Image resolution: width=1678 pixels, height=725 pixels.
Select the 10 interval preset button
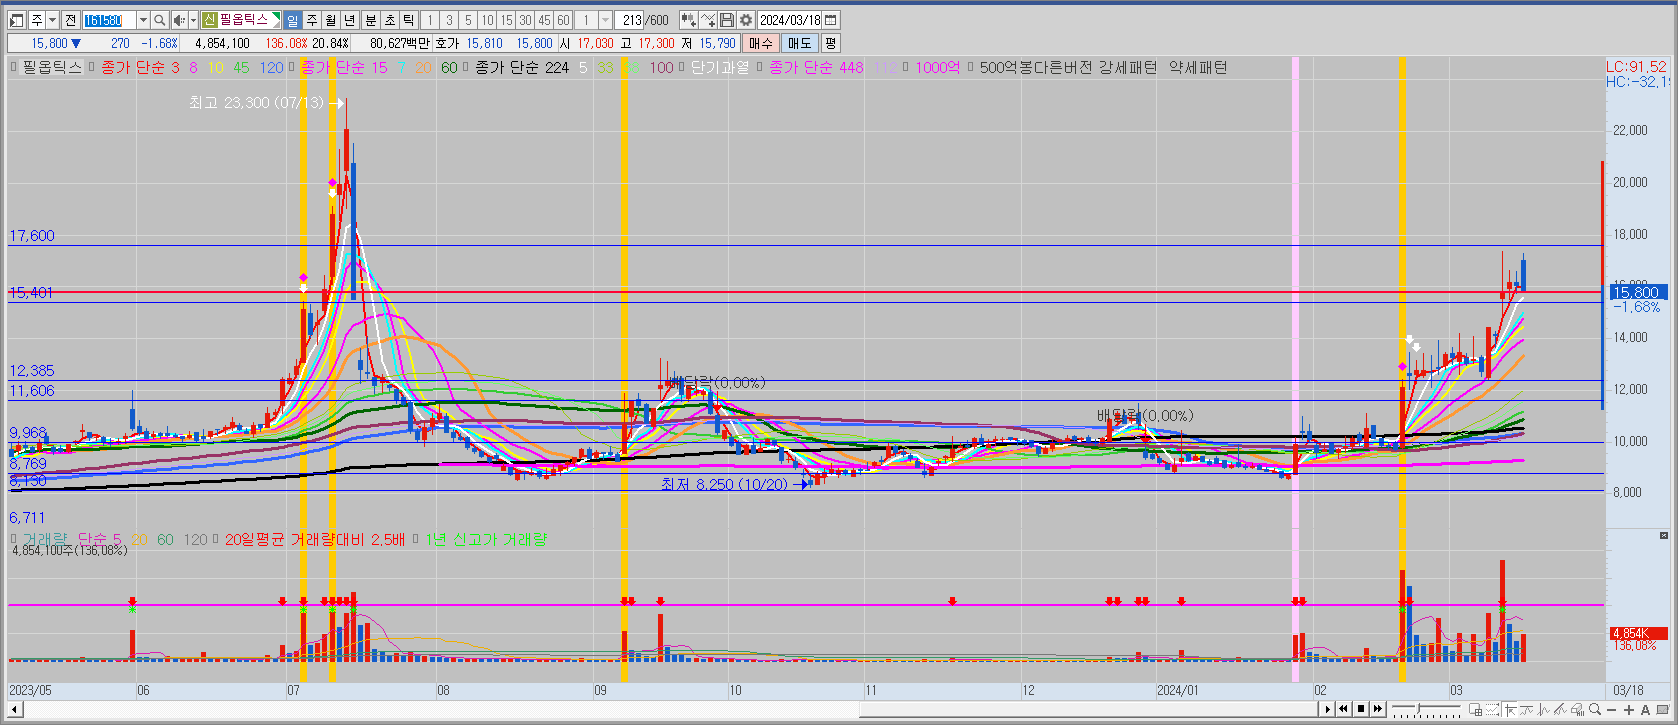(x=487, y=20)
